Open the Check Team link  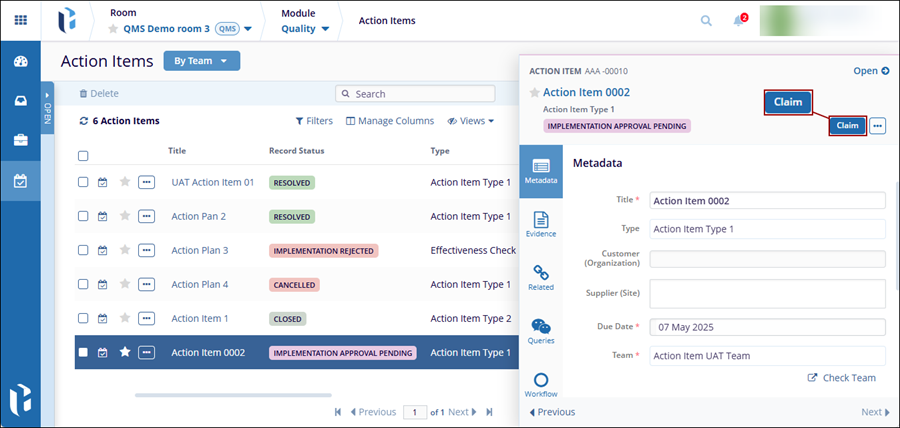click(x=841, y=378)
